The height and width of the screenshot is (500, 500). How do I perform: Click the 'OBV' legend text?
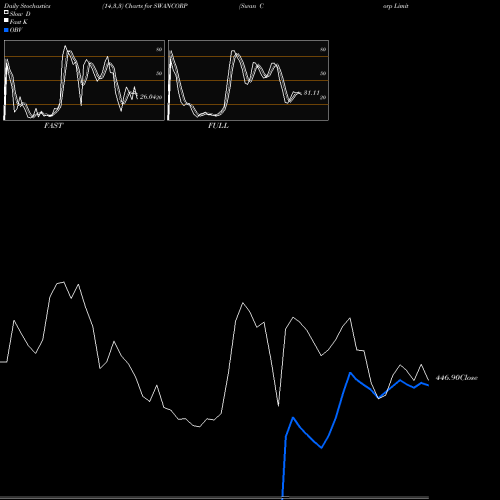click(16, 30)
